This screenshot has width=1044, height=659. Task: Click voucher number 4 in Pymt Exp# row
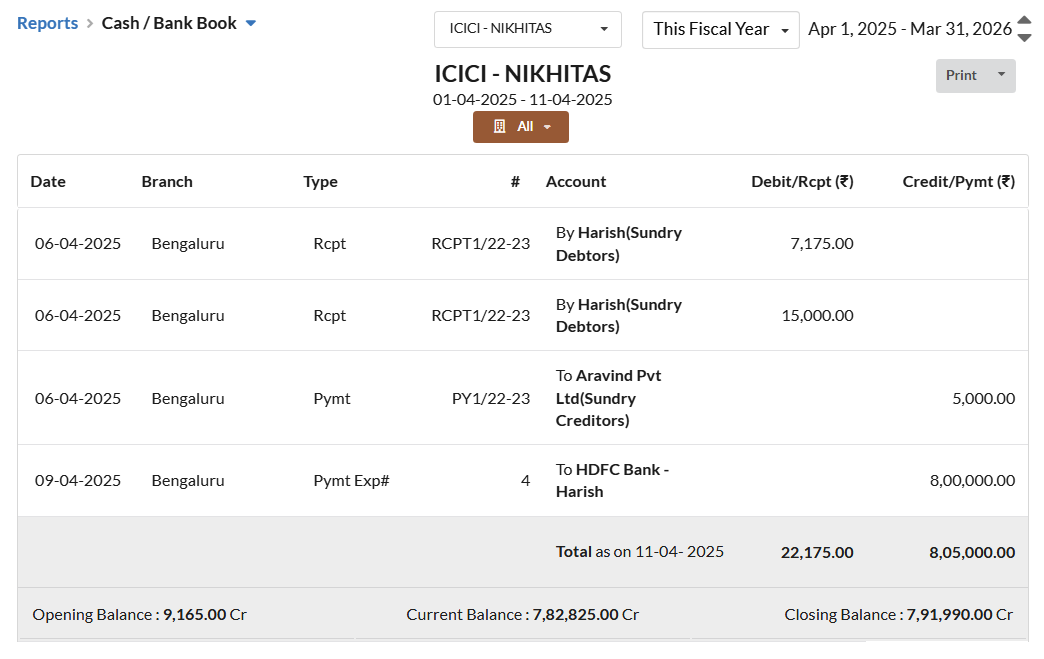(x=525, y=481)
